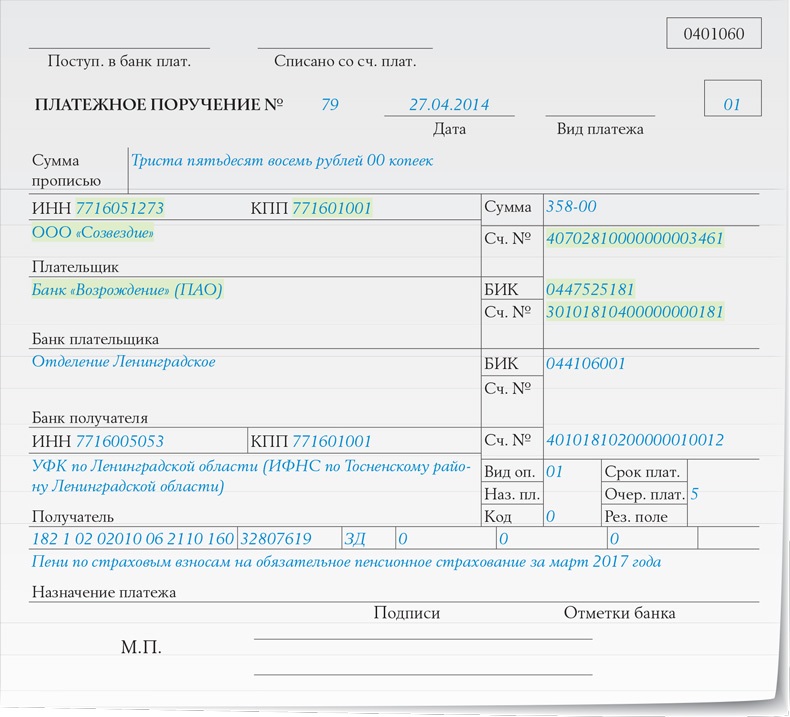Click the 'Очер. плат.' value 5
Screen dimensions: 790x717
point(694,494)
